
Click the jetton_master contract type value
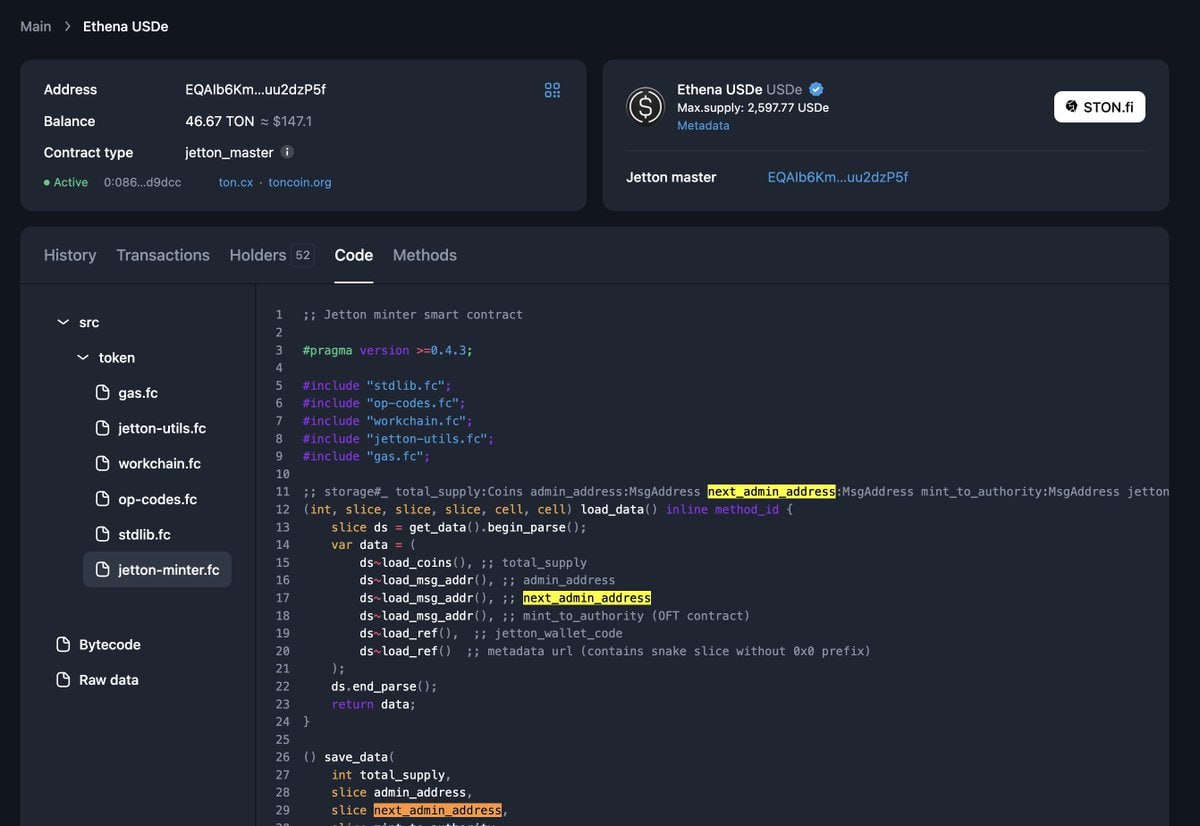point(229,153)
